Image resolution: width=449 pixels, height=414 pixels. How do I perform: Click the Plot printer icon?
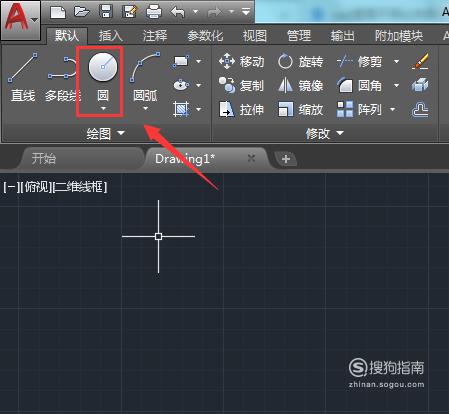tap(154, 12)
